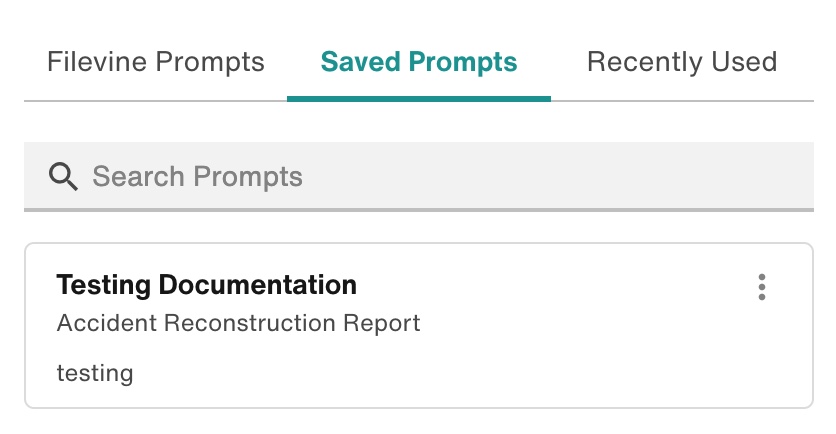836x434 pixels.
Task: Select the Accident Reconstruction Report subtitle
Action: pos(238,323)
